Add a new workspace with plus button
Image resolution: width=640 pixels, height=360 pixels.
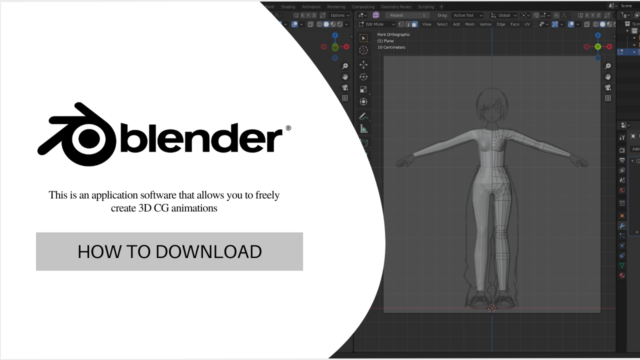coord(441,7)
